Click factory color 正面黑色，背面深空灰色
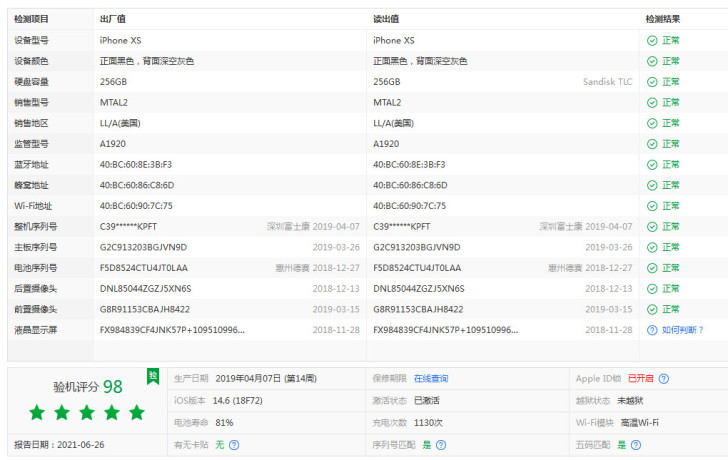The height and width of the screenshot is (460, 728). (147, 61)
